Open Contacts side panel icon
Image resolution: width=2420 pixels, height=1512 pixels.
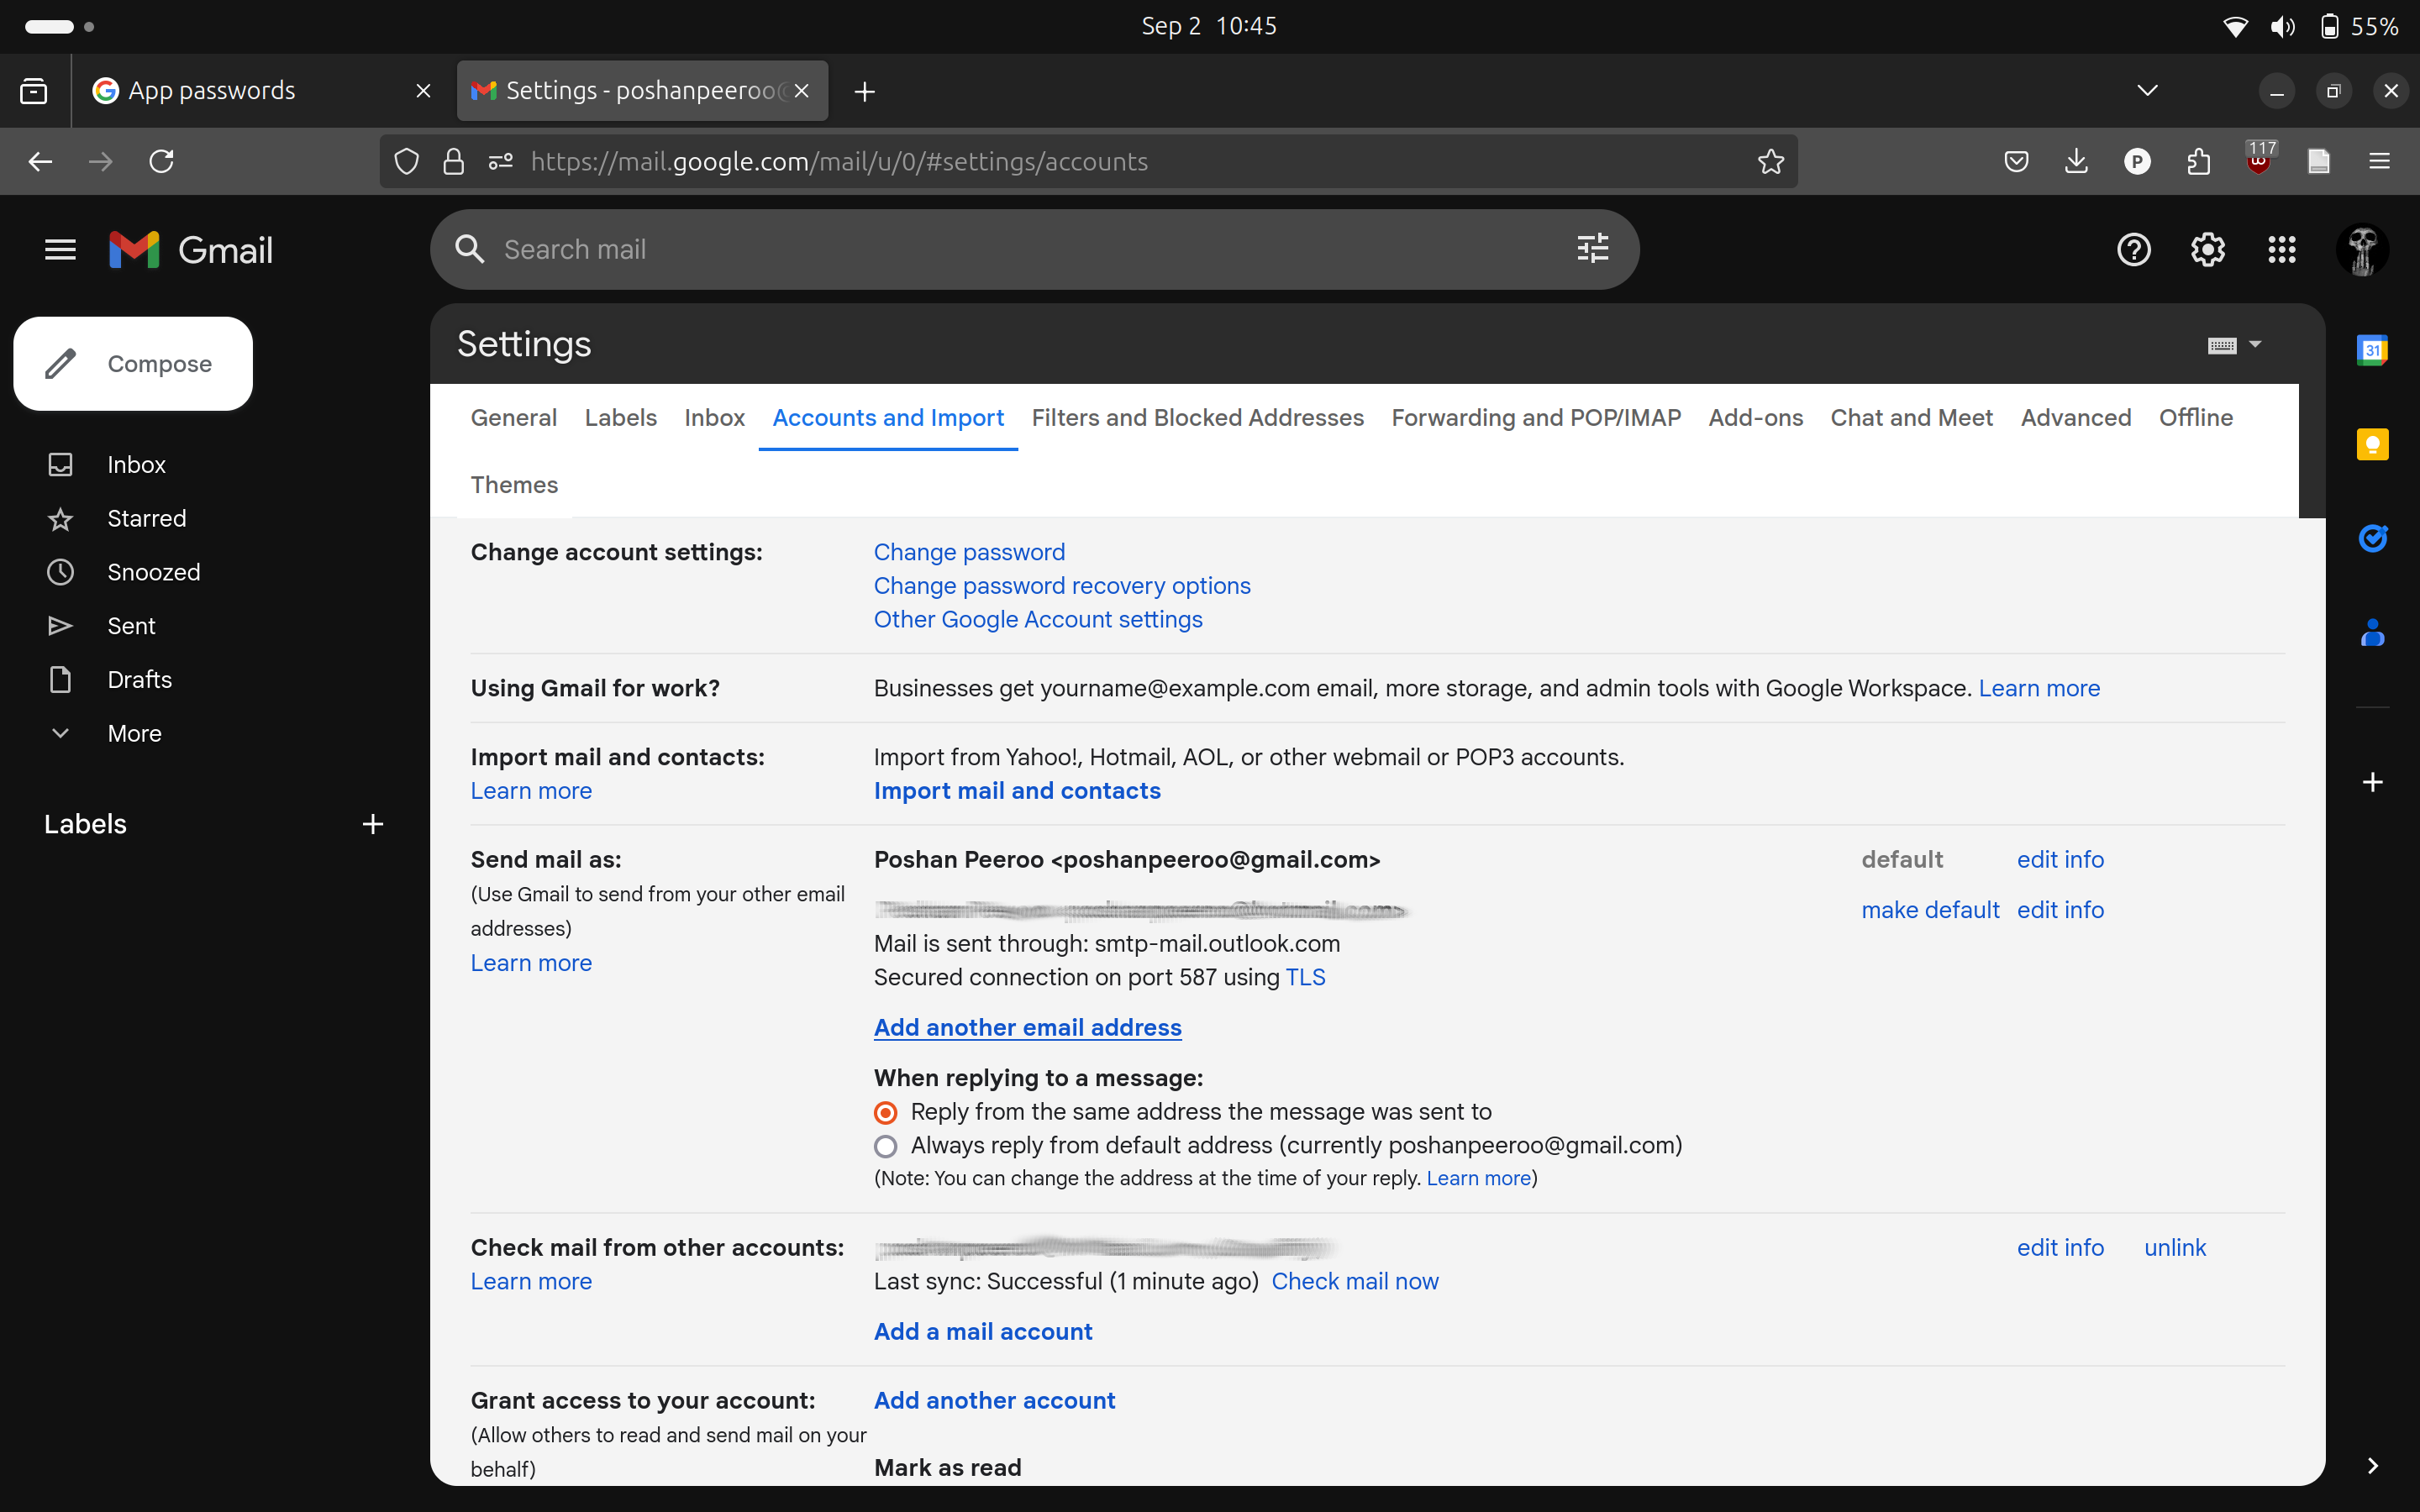(x=2372, y=632)
